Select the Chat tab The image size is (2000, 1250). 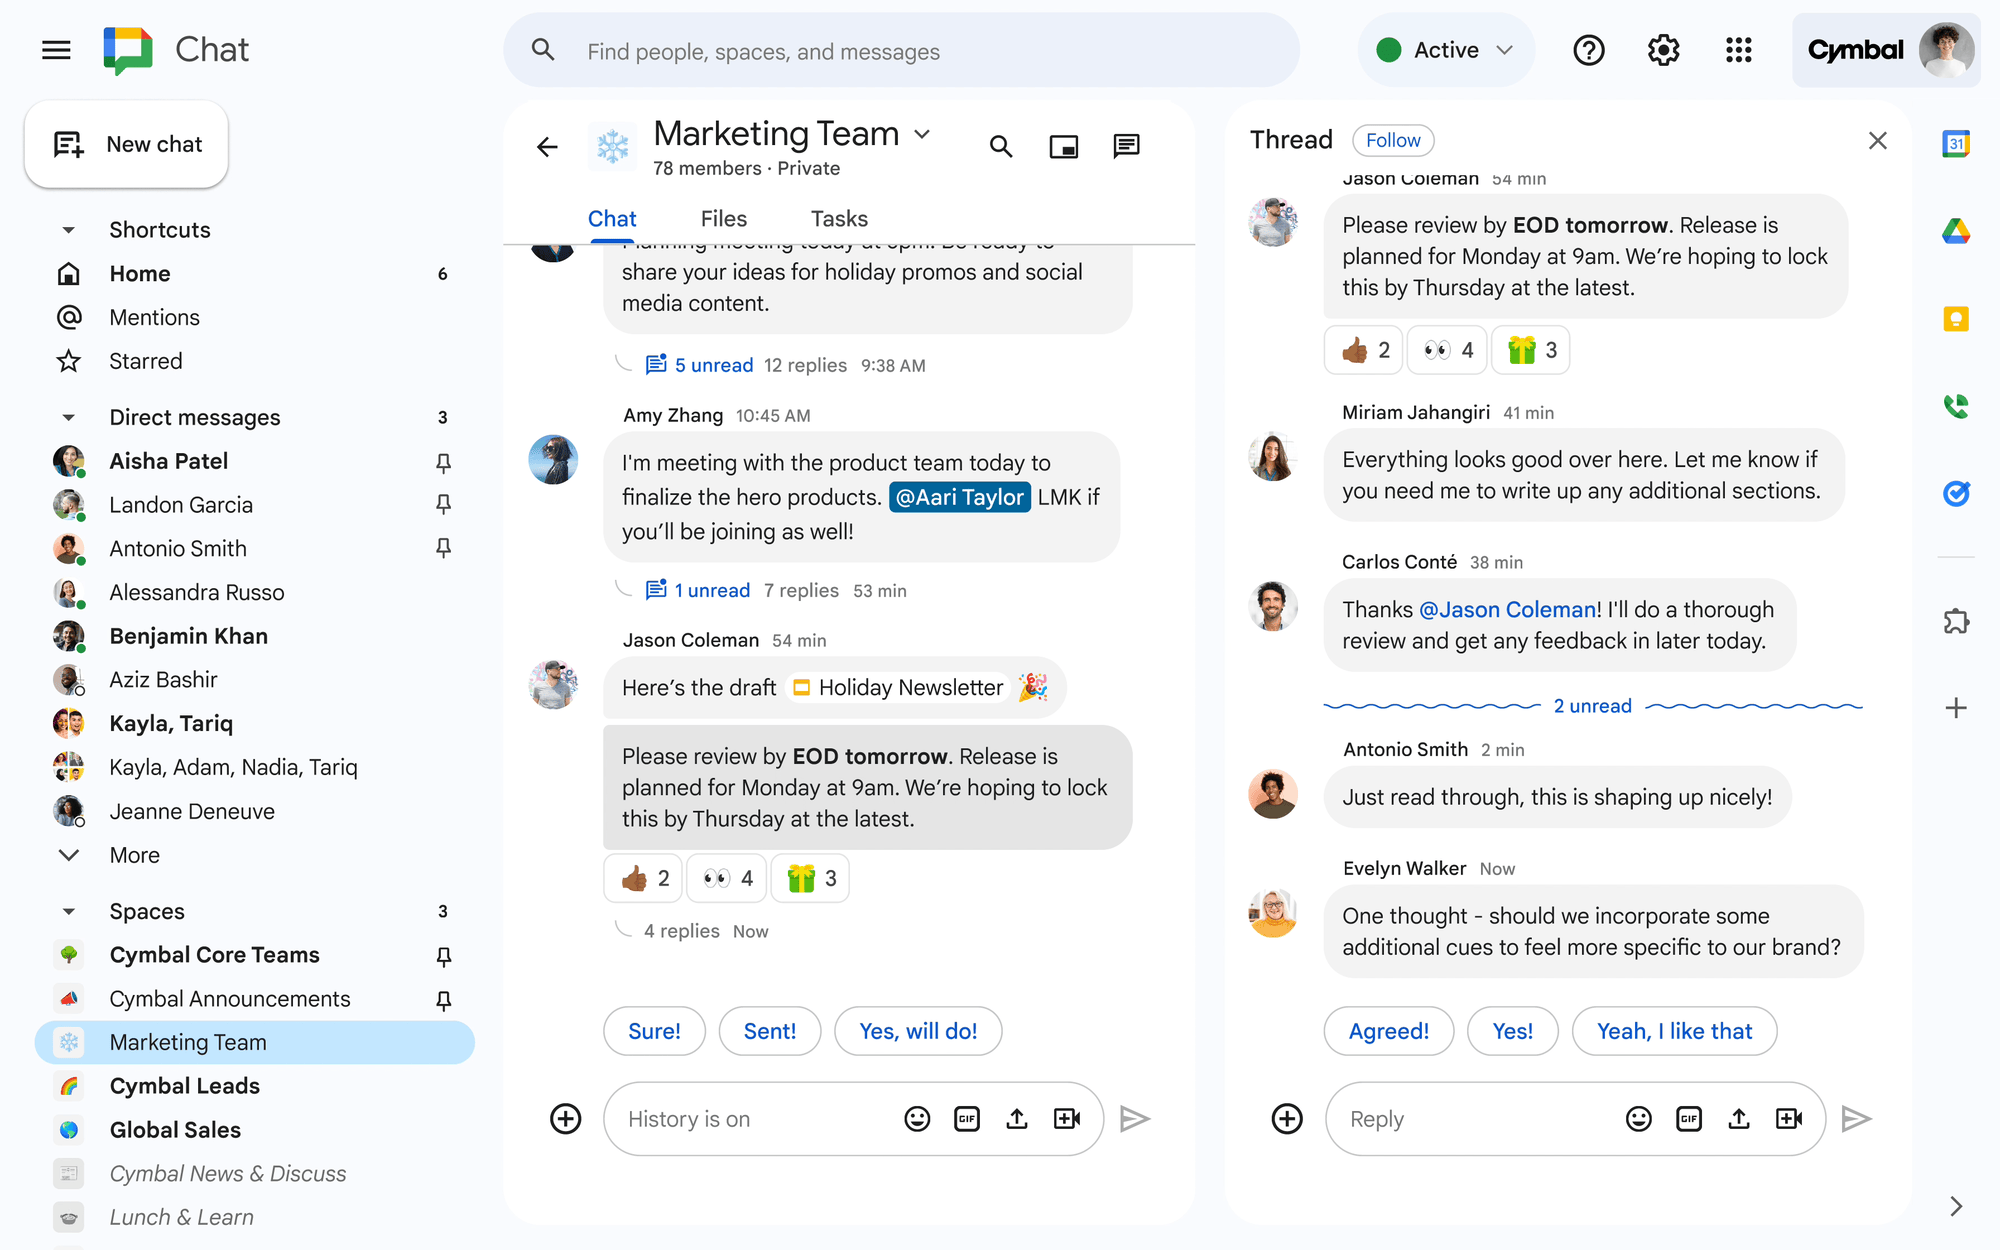(612, 219)
